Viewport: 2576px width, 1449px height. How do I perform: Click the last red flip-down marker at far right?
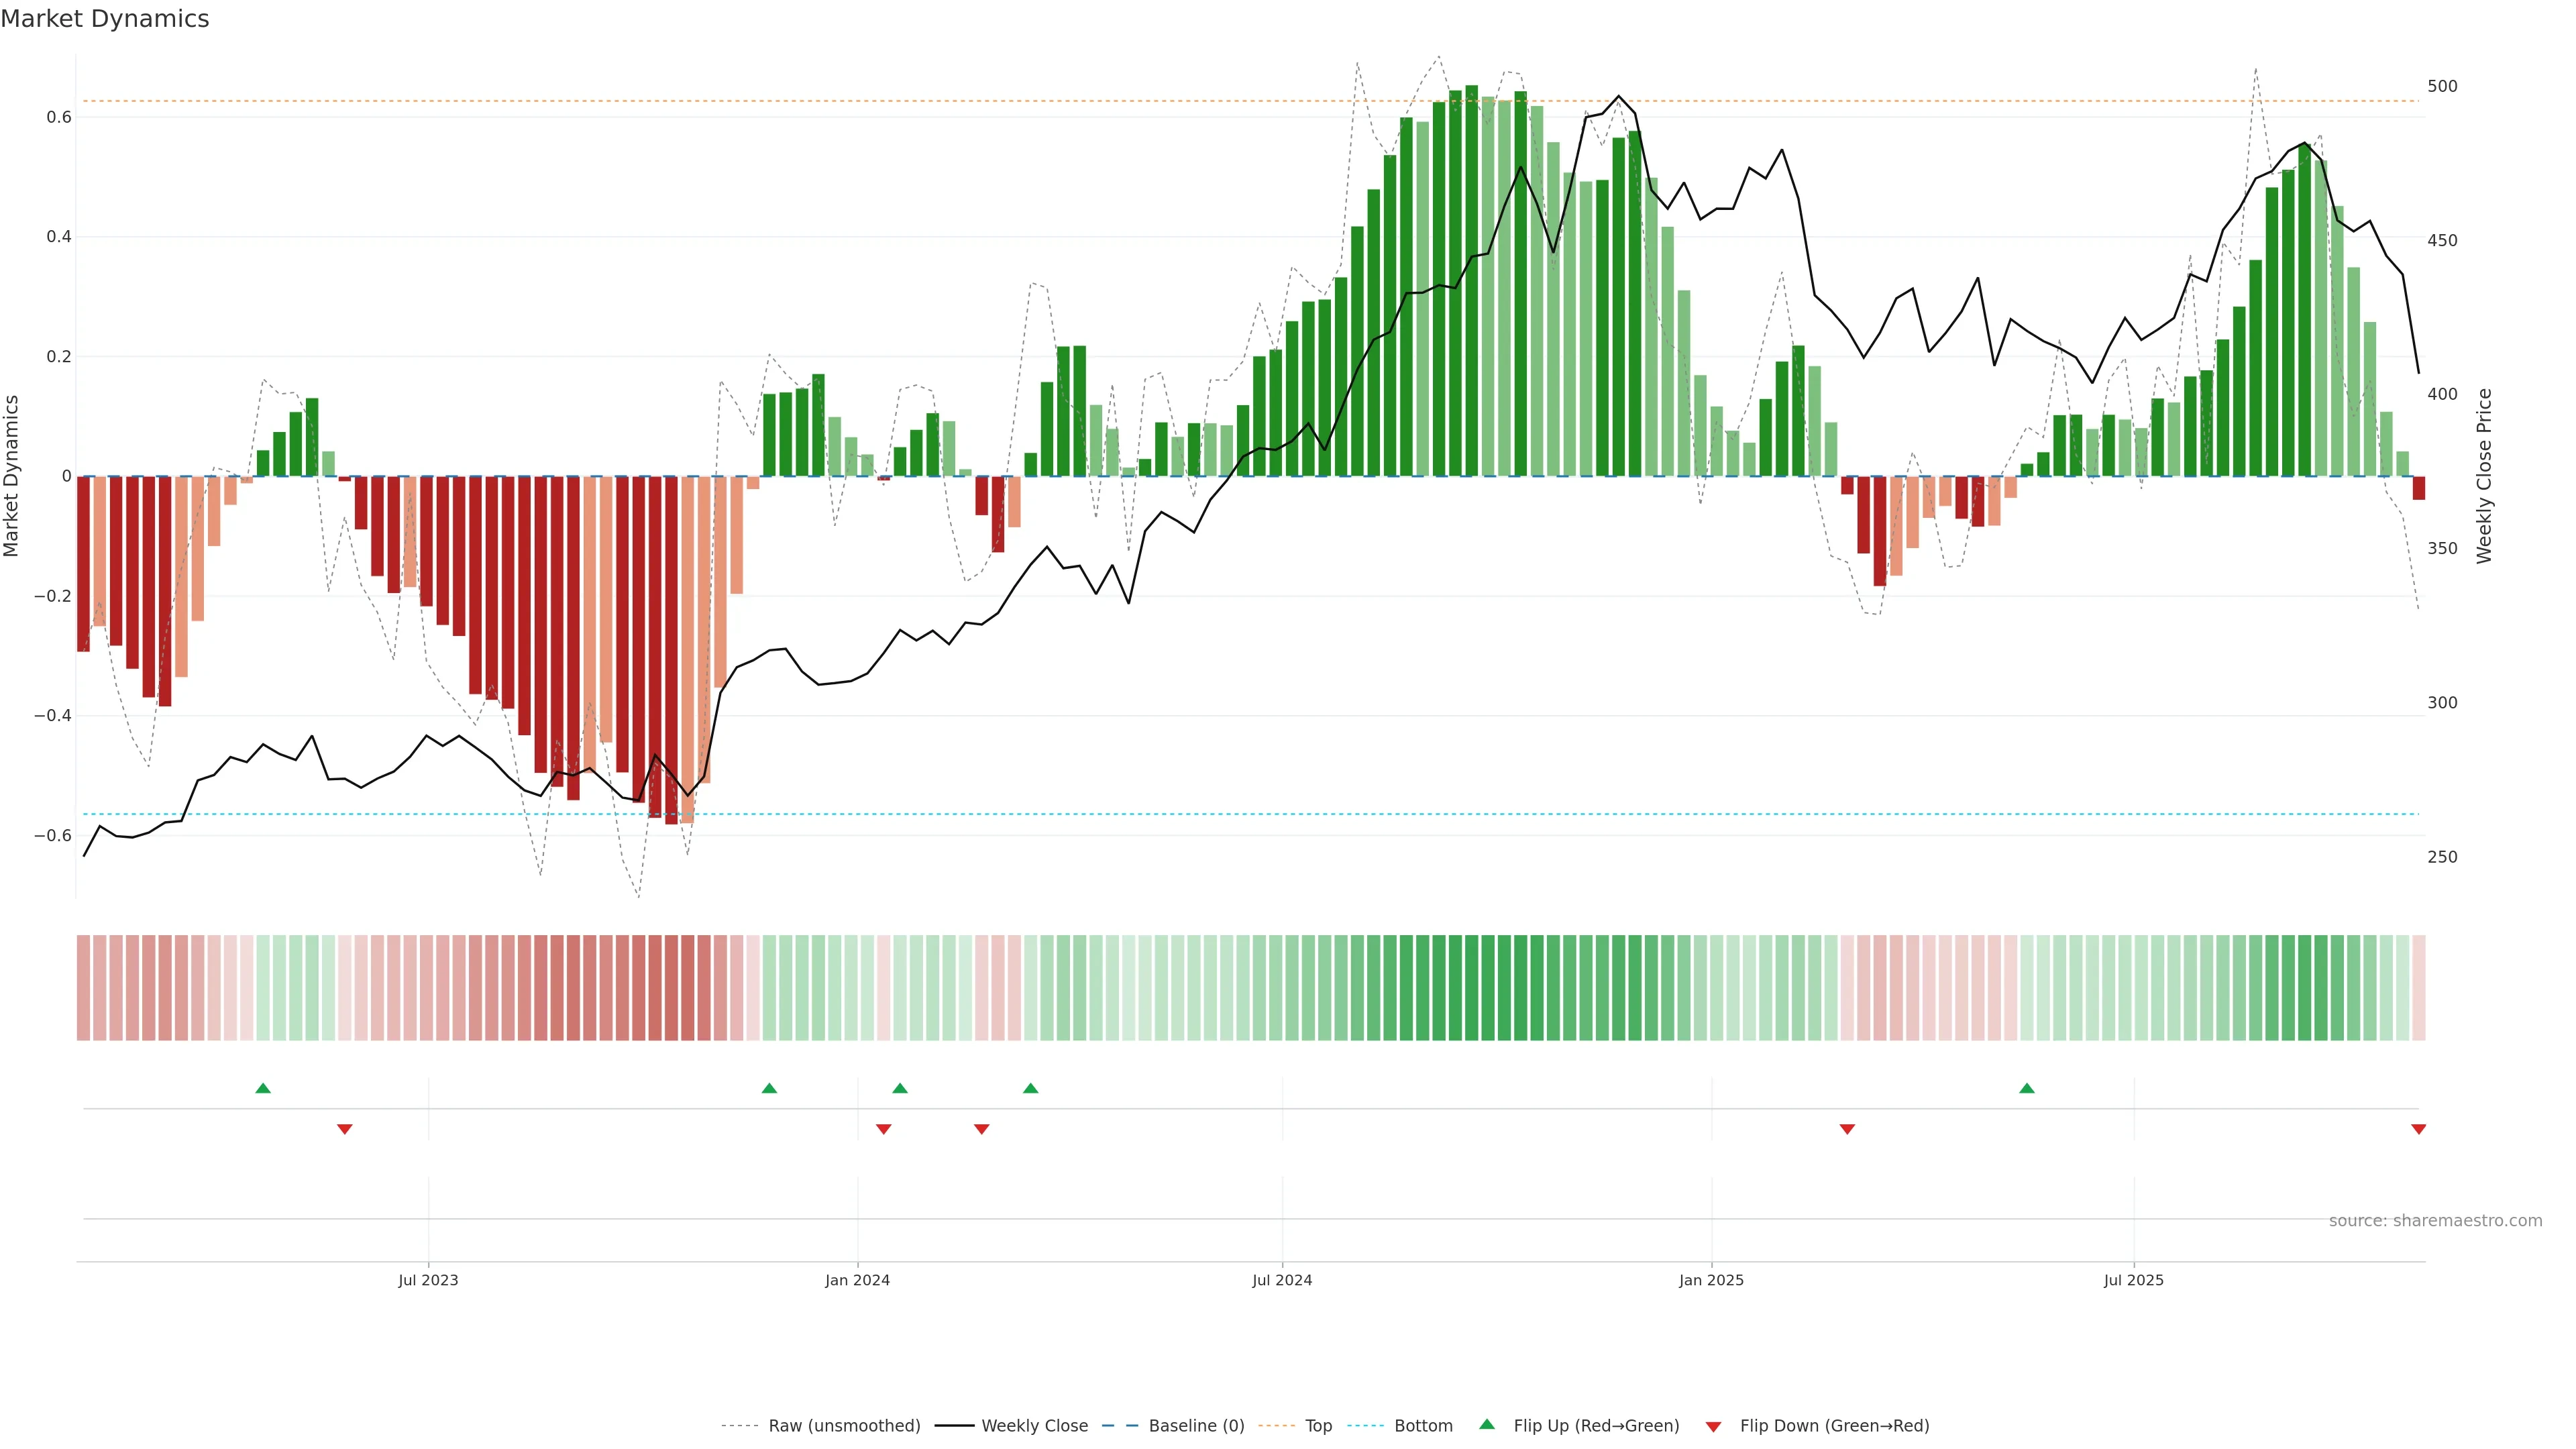(x=2418, y=1129)
